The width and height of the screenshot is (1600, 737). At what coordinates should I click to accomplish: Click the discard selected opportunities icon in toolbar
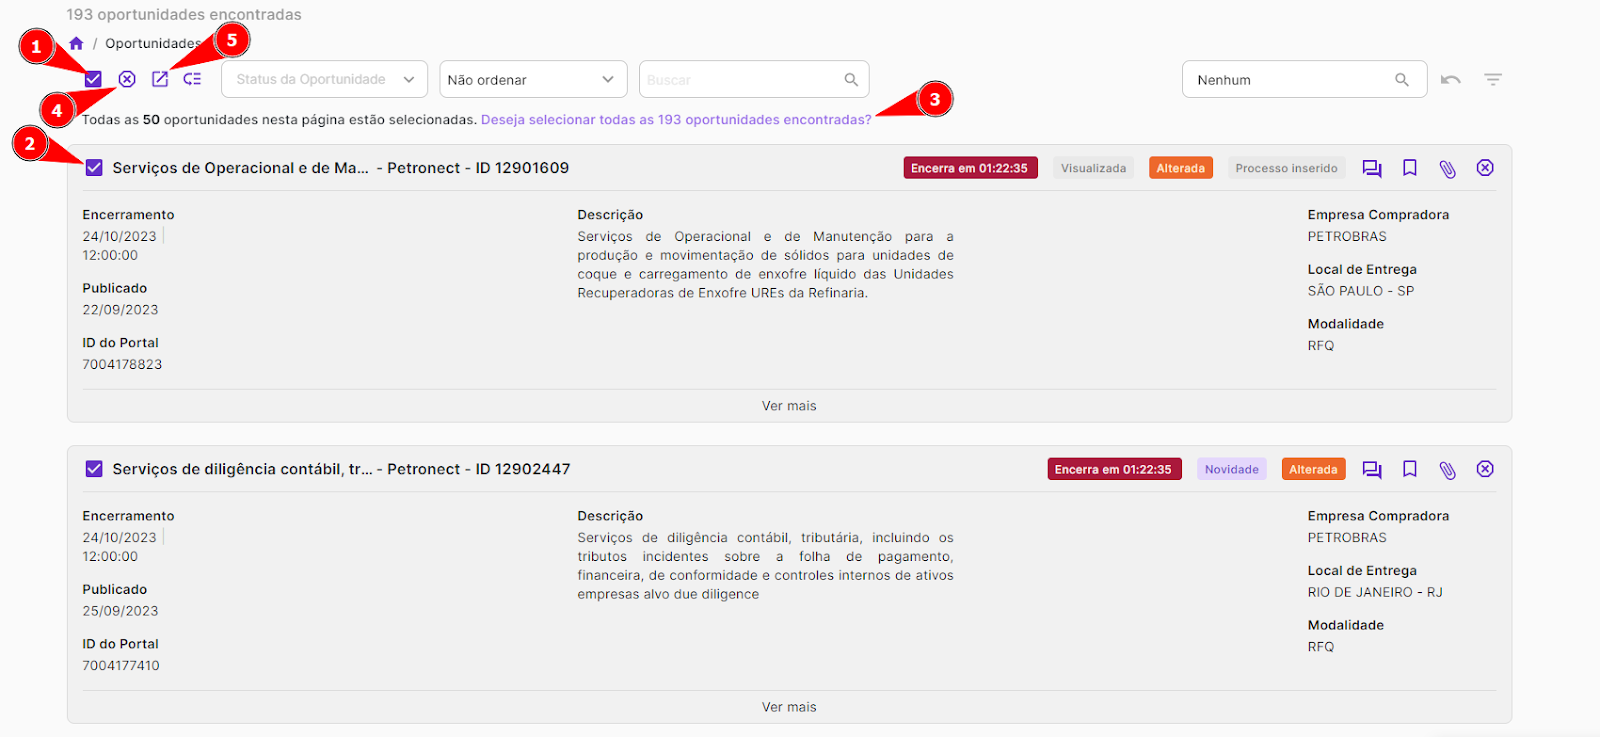pyautogui.click(x=127, y=79)
